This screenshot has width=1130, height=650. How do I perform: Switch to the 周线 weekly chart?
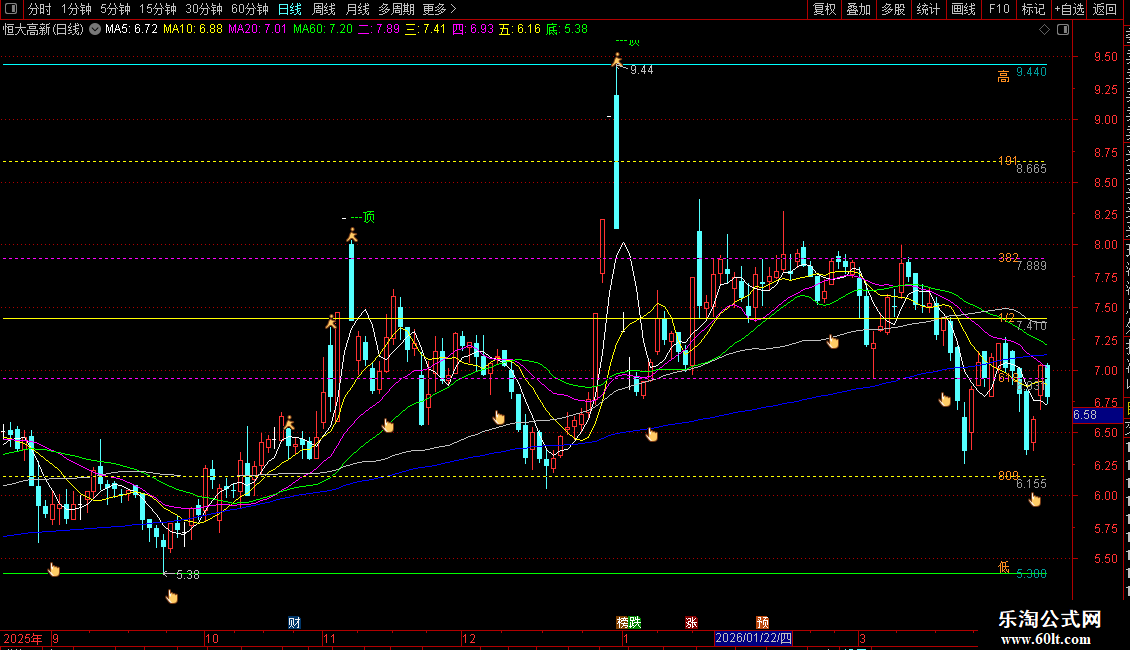[x=324, y=9]
